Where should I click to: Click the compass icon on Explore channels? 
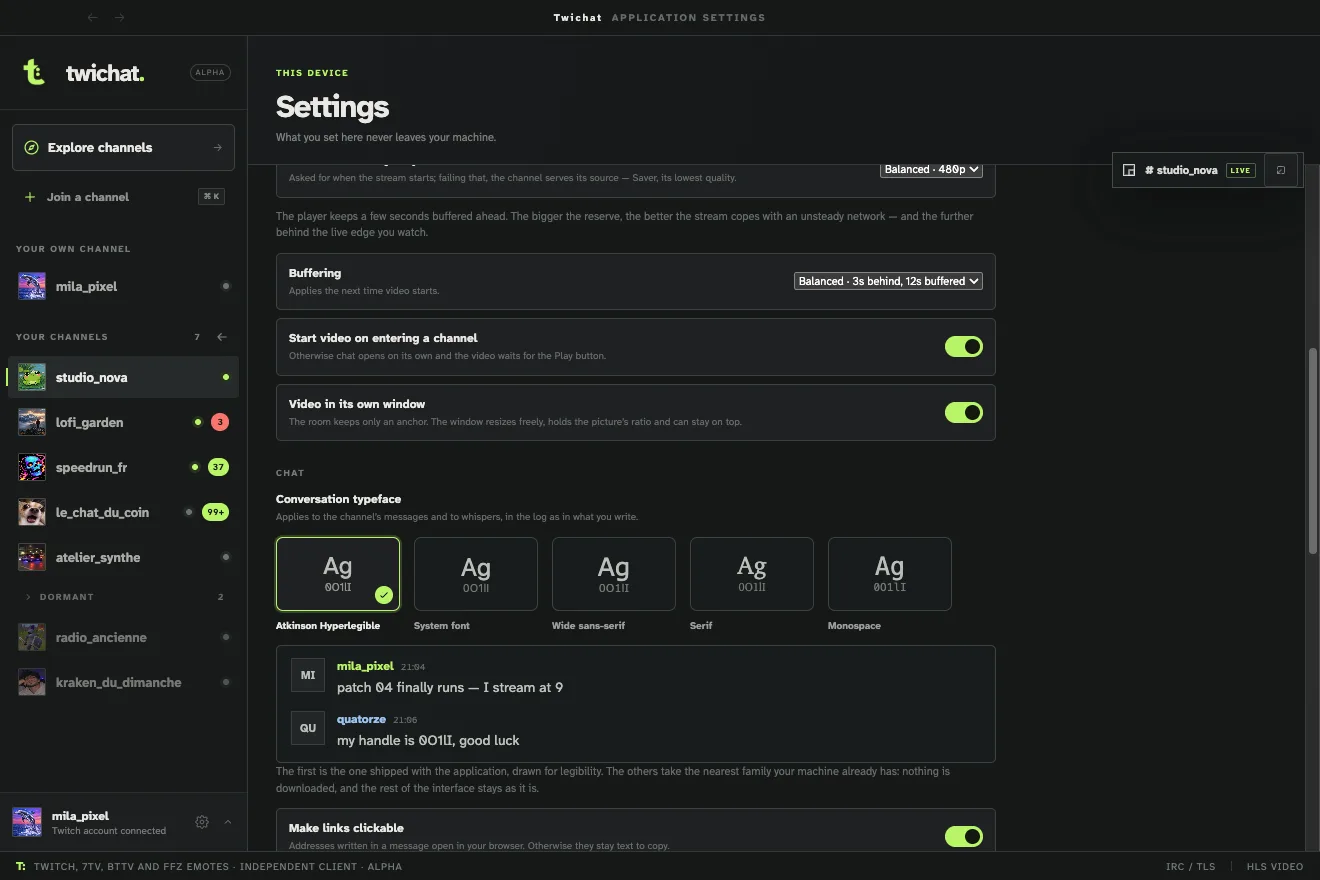click(x=32, y=147)
